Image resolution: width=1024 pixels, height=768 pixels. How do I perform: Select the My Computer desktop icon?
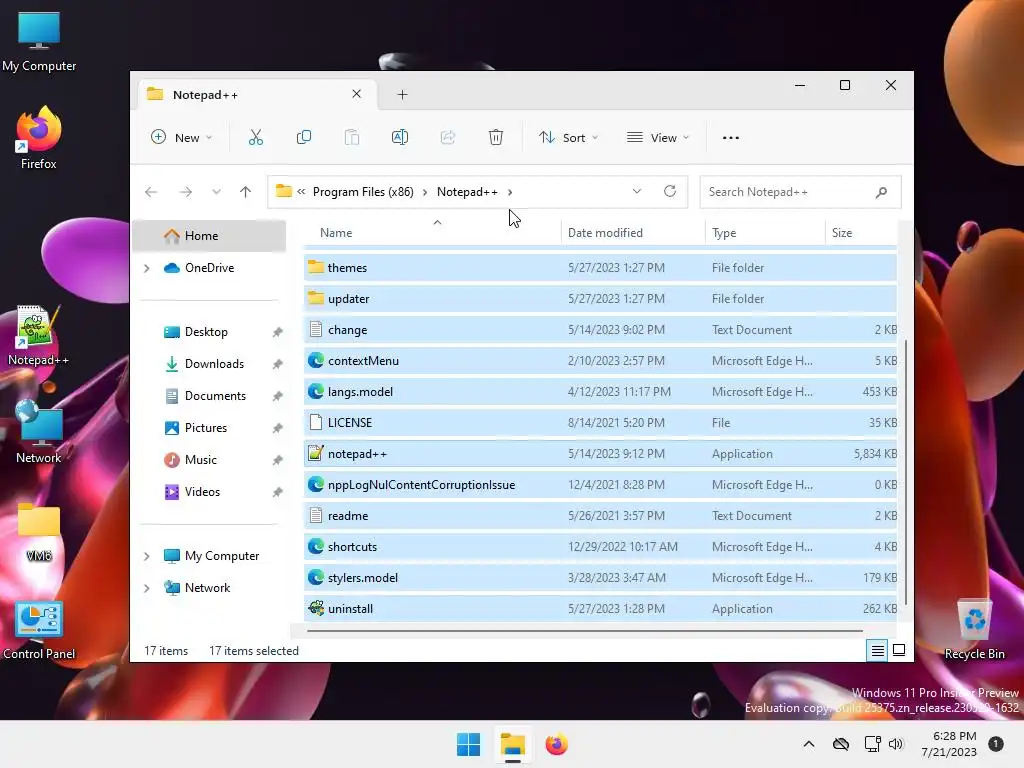39,41
